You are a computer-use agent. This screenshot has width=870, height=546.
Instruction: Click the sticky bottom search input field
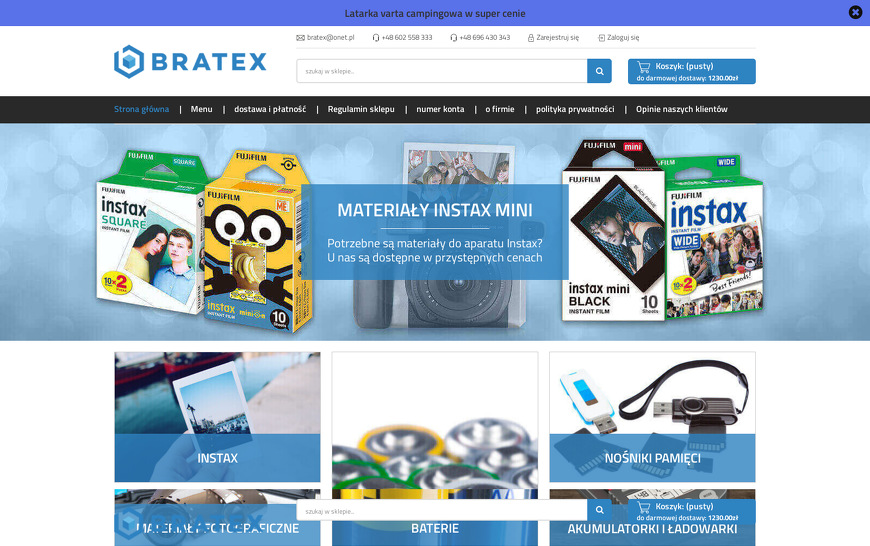coord(442,510)
